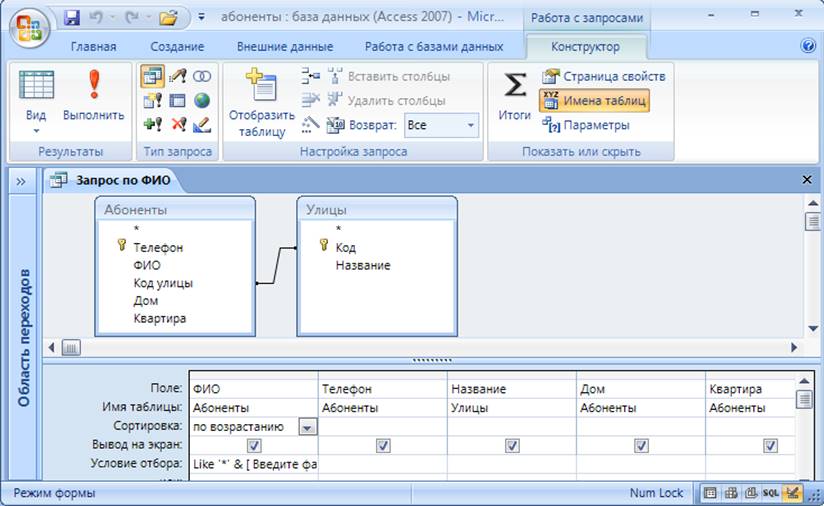Viewport: 824px width, 506px height.
Task: Click the sort cell under Название
Action: (x=512, y=427)
